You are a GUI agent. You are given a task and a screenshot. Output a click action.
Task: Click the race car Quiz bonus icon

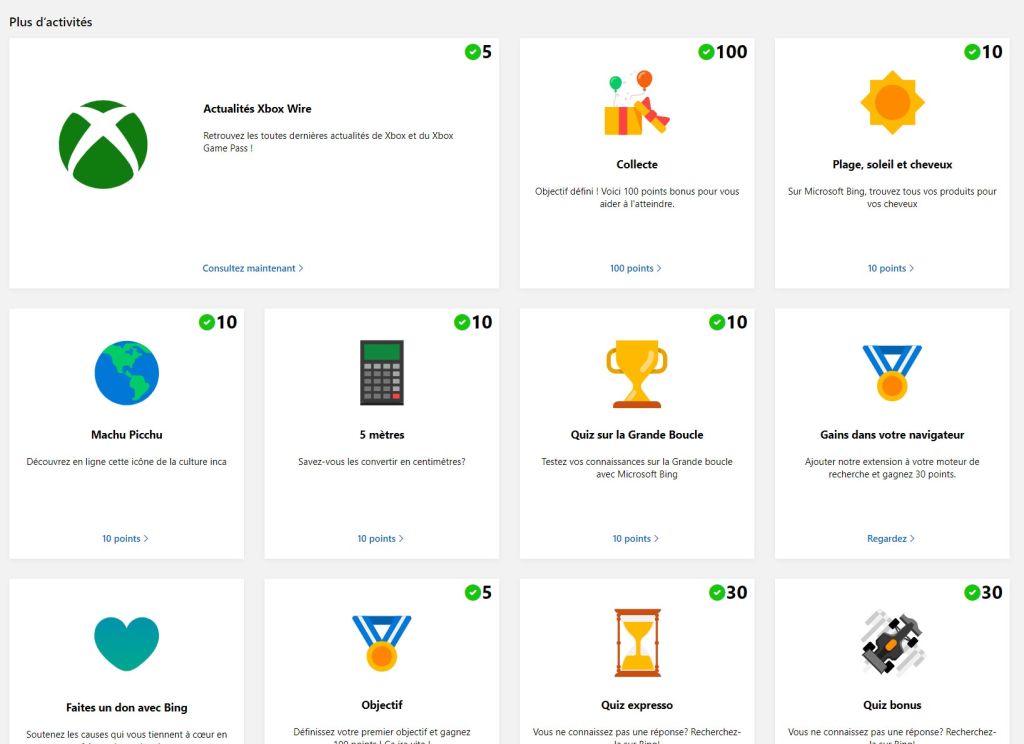click(892, 643)
